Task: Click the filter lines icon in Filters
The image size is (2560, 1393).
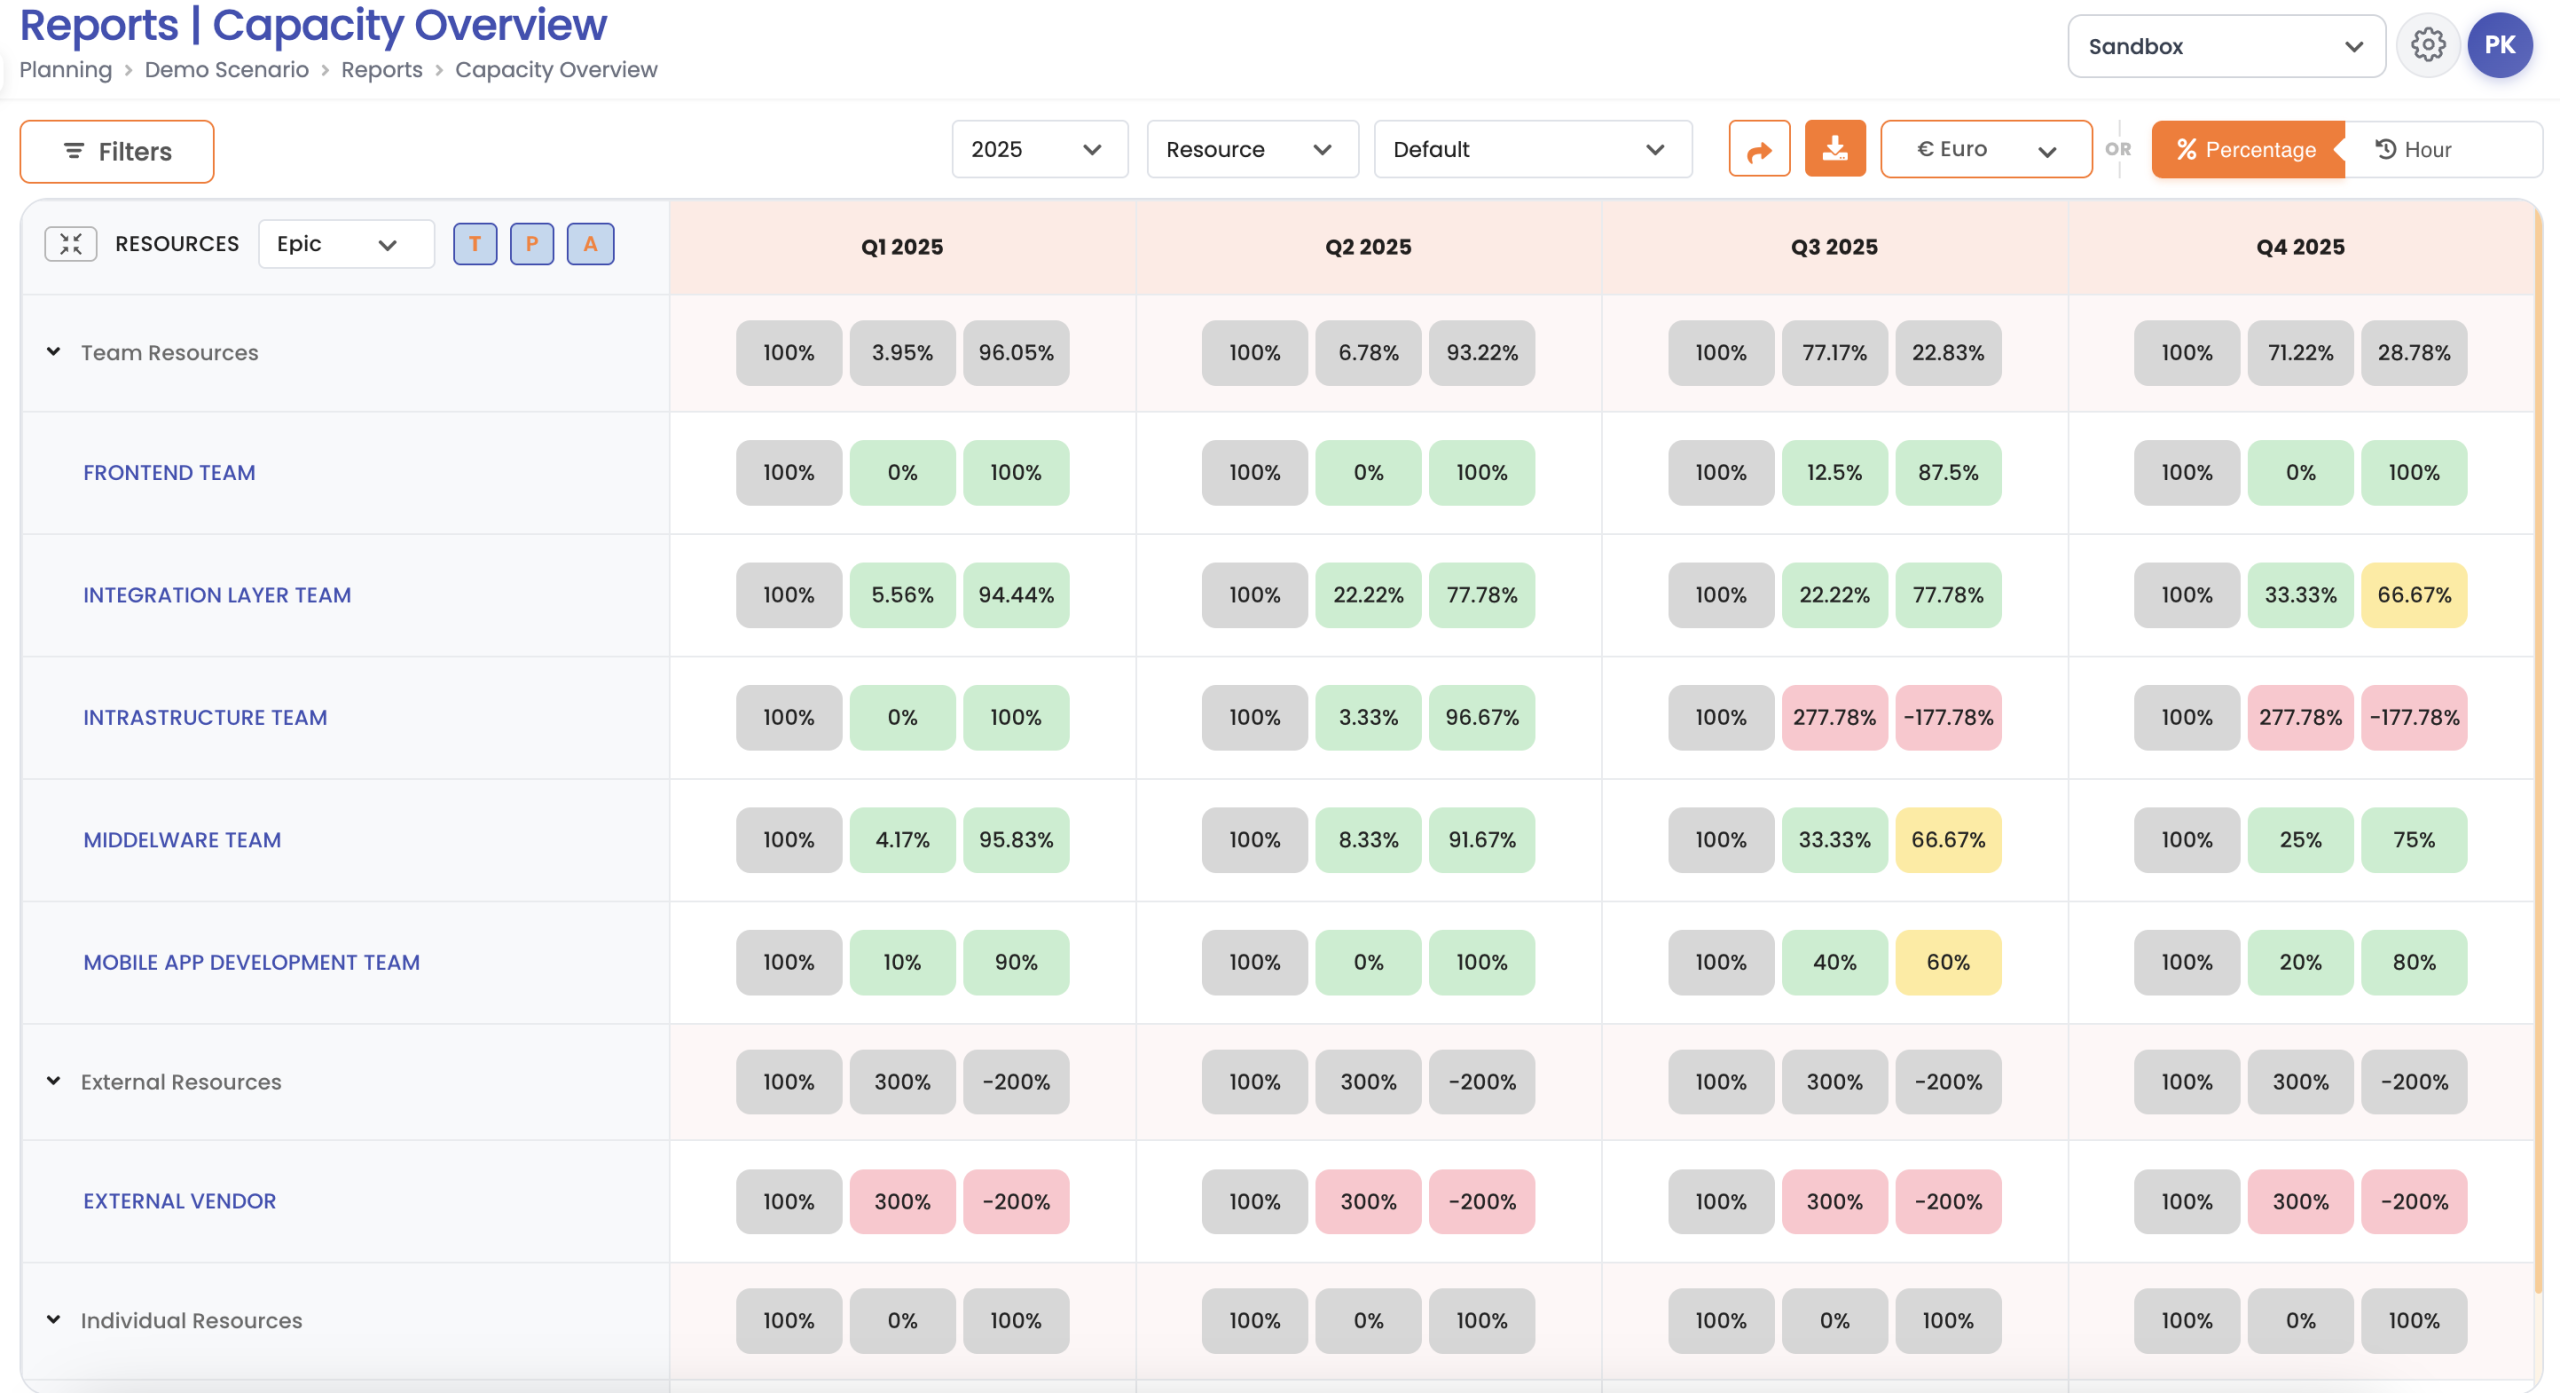Action: pos(74,151)
